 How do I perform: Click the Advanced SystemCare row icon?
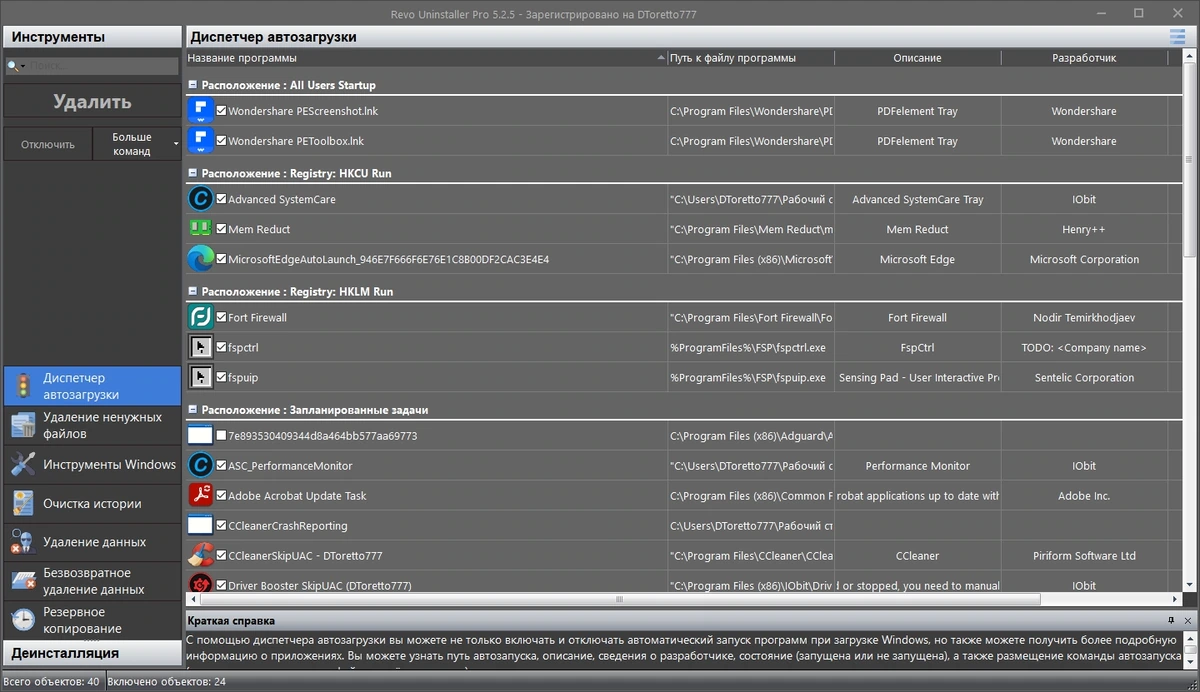click(201, 200)
